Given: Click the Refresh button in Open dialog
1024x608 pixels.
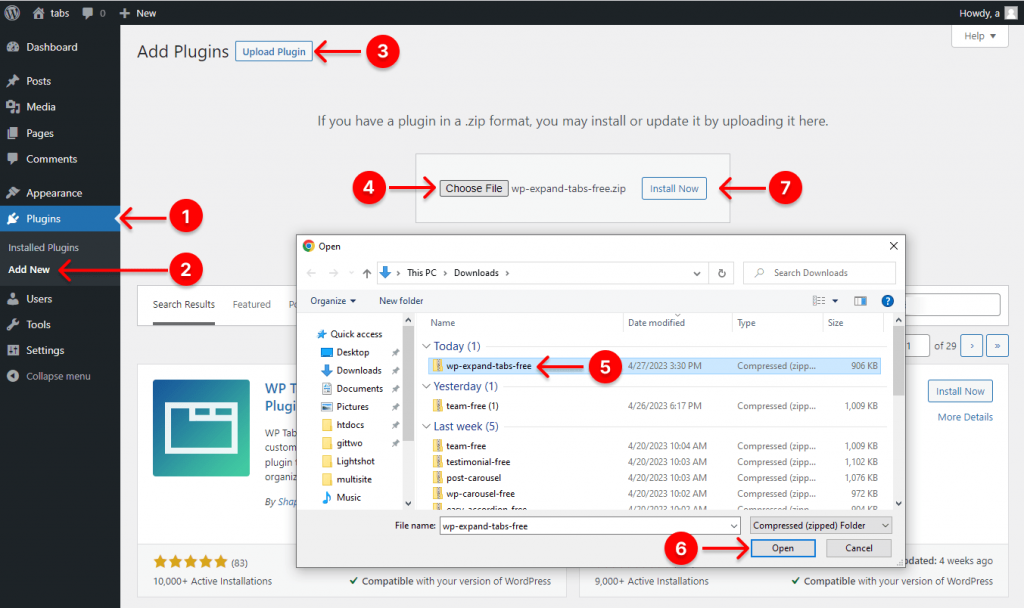Looking at the screenshot, I should point(722,273).
